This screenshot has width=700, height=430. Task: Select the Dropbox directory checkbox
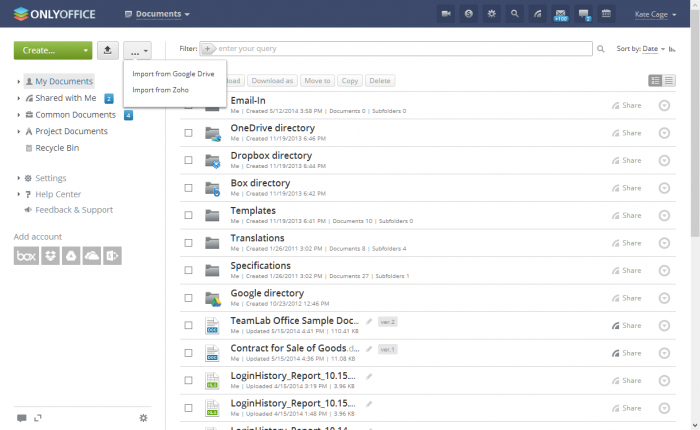pos(188,160)
